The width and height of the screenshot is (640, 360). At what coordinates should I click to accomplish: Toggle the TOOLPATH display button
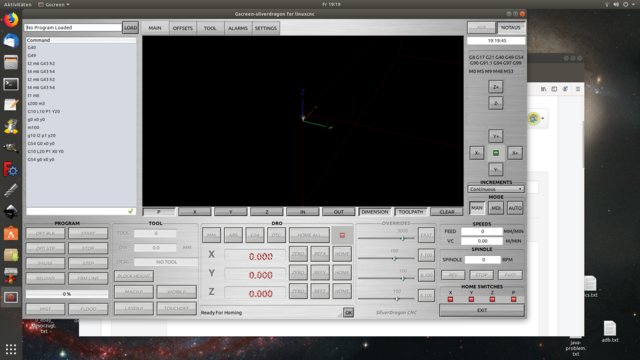click(x=411, y=212)
